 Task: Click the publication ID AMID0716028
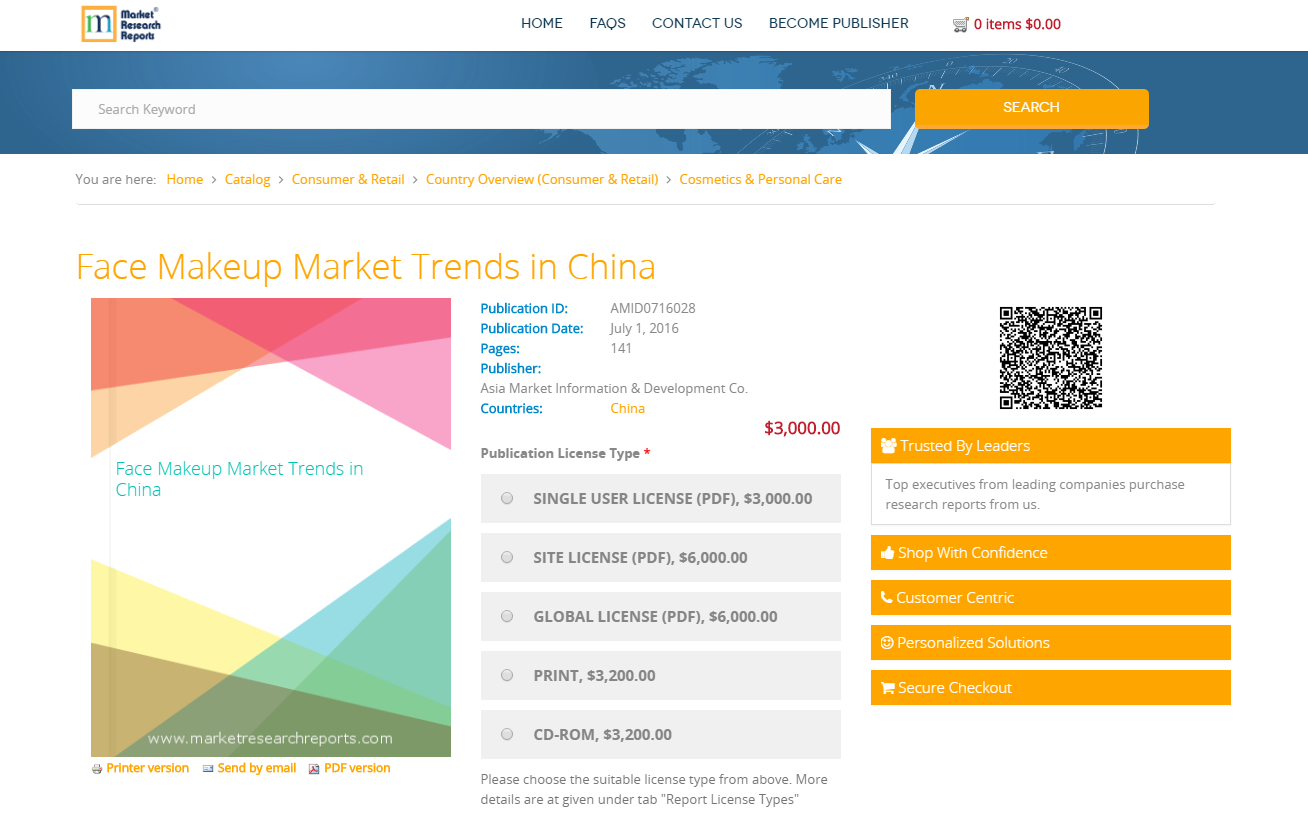click(x=653, y=309)
